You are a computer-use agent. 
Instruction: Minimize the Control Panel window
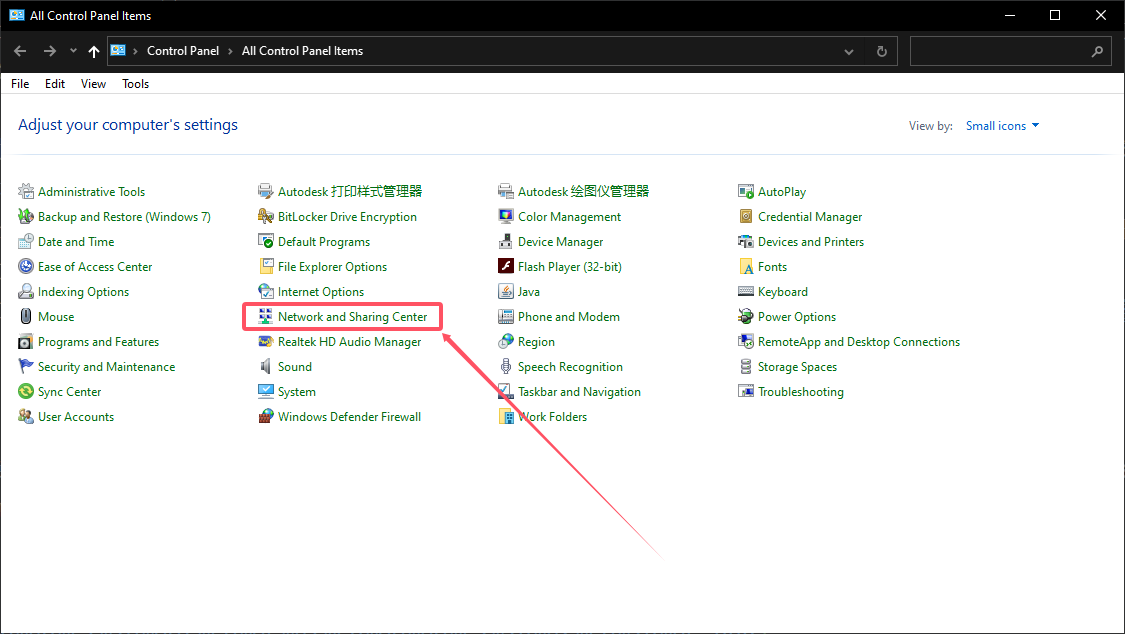[1009, 15]
